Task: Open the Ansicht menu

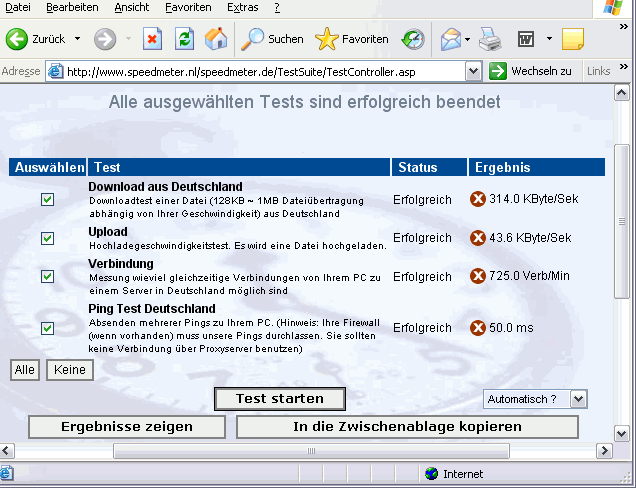Action: click(131, 7)
